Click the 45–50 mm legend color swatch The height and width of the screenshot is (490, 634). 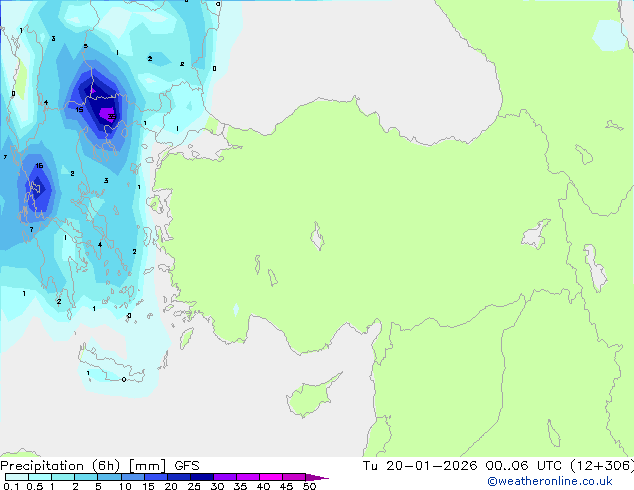(294, 477)
